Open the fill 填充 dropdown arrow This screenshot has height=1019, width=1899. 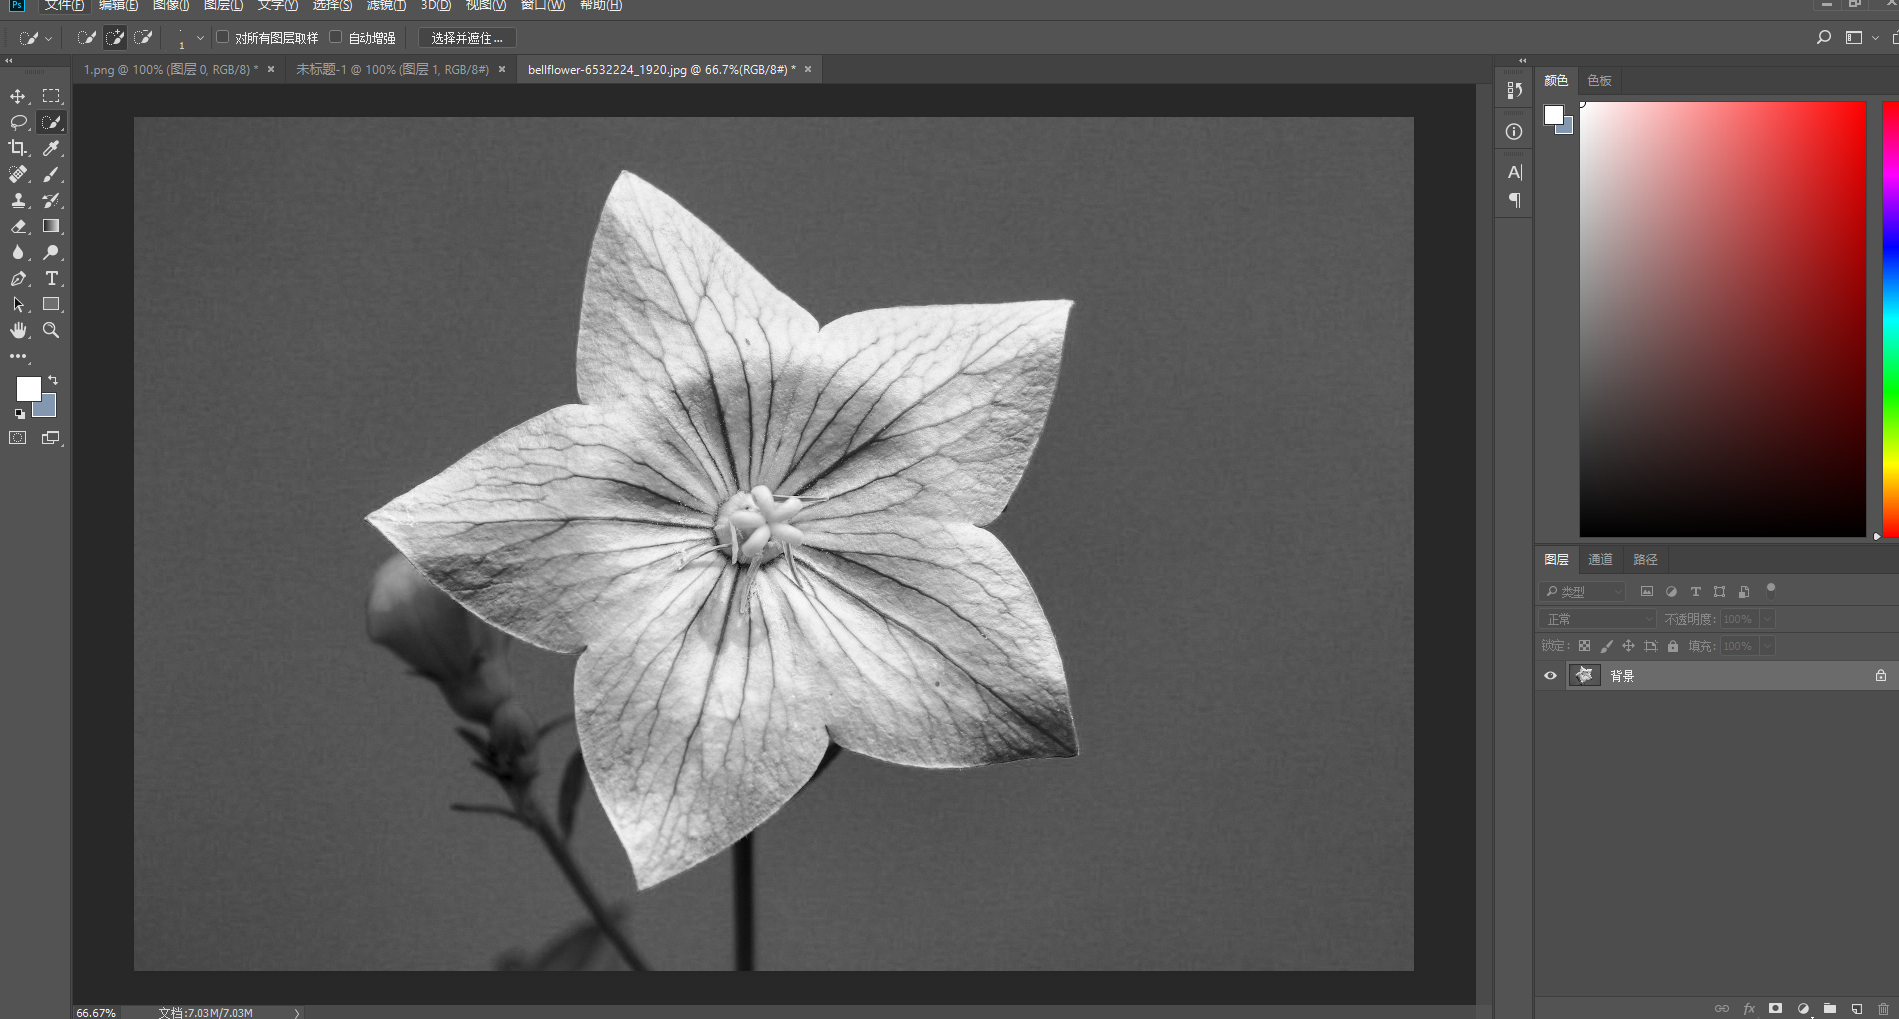(x=1767, y=646)
